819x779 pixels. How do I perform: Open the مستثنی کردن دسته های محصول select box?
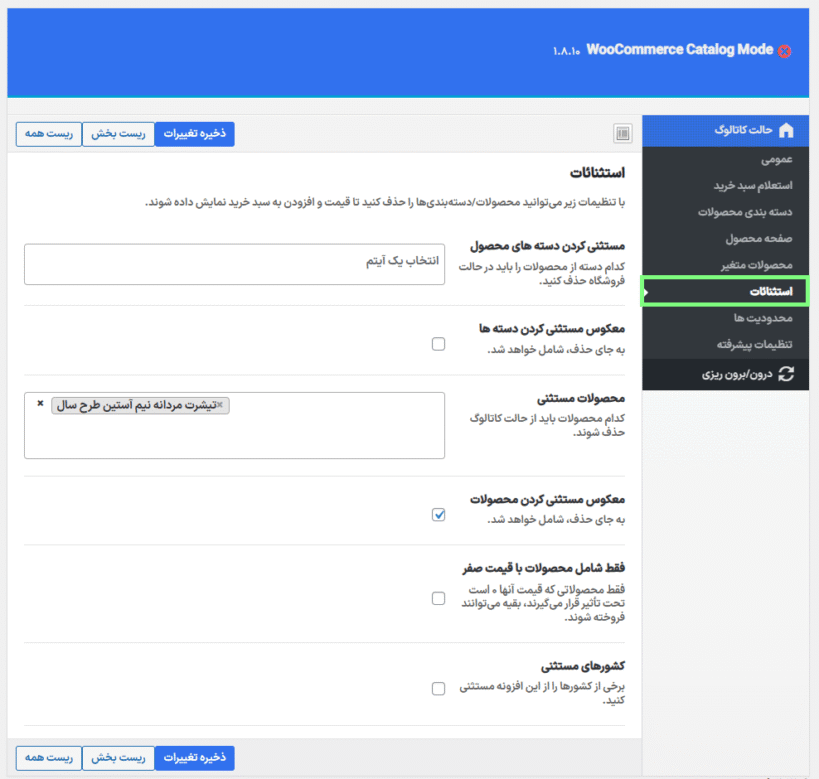[x=235, y=264]
